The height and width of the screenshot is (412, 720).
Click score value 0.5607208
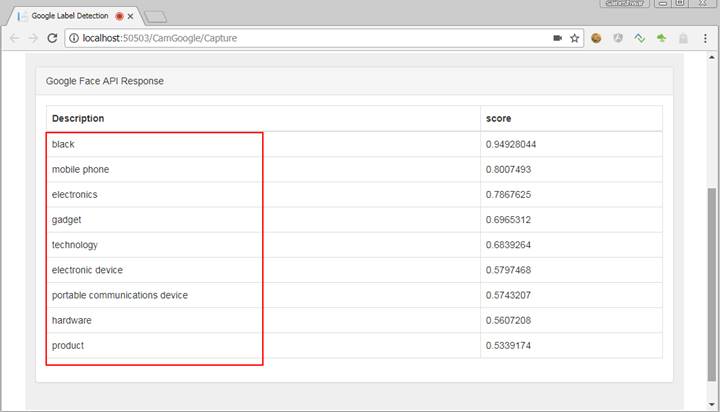tap(508, 320)
